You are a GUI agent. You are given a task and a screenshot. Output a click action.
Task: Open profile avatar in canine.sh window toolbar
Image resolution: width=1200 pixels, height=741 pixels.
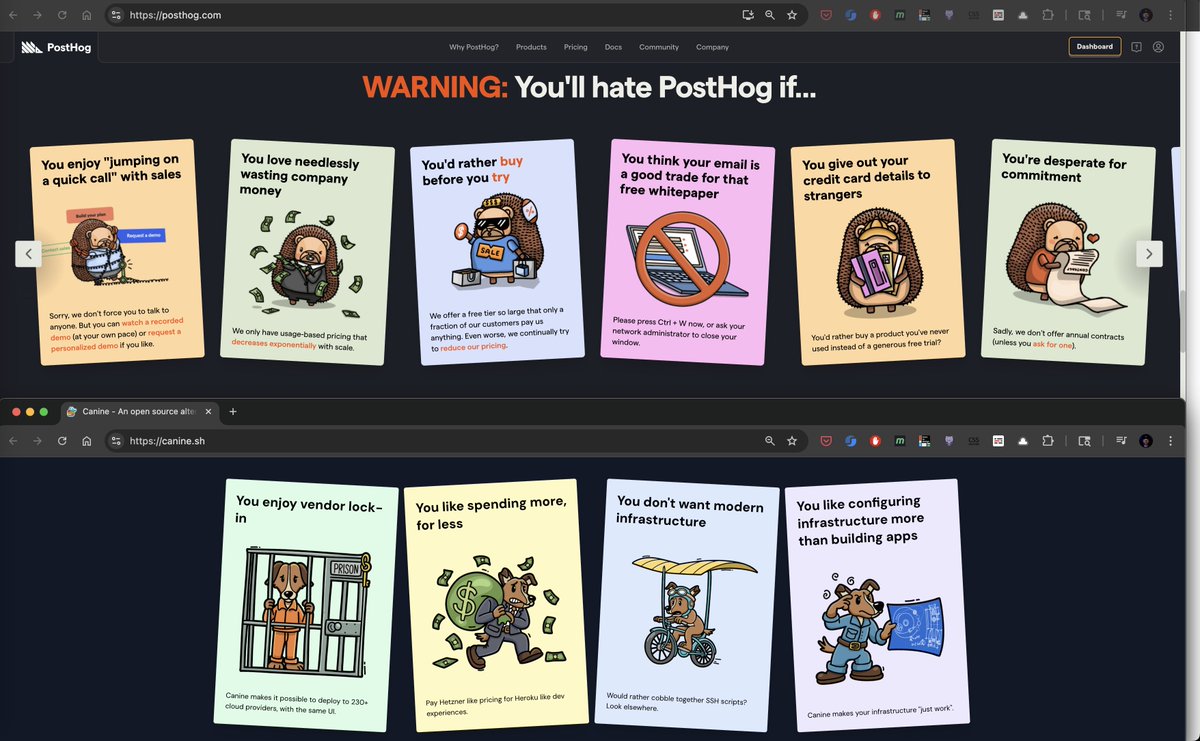pos(1146,441)
